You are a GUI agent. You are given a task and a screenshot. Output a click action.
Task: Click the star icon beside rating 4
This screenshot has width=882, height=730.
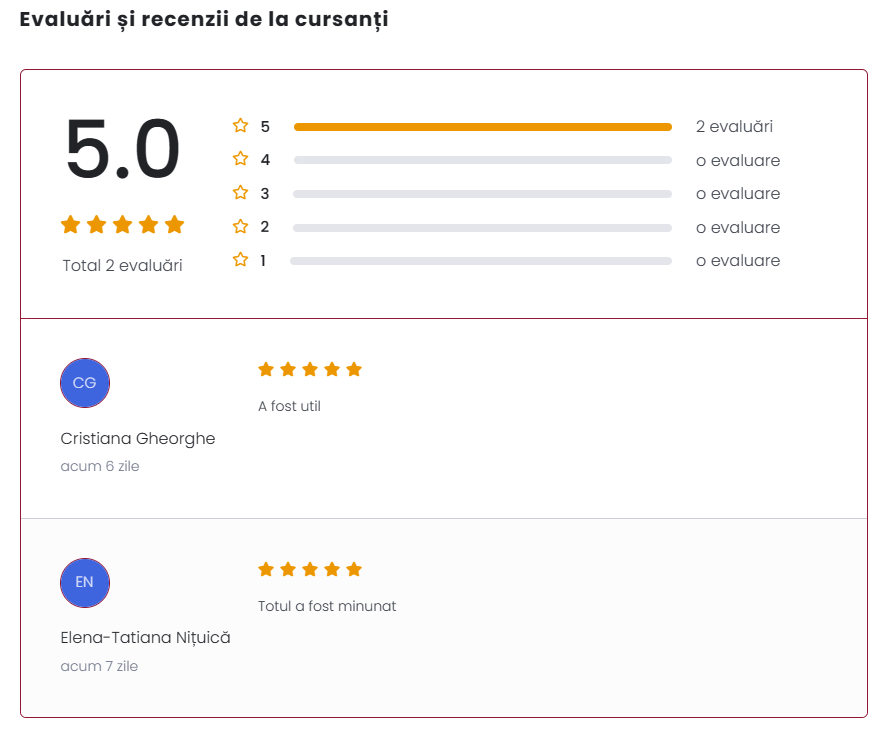pos(240,159)
